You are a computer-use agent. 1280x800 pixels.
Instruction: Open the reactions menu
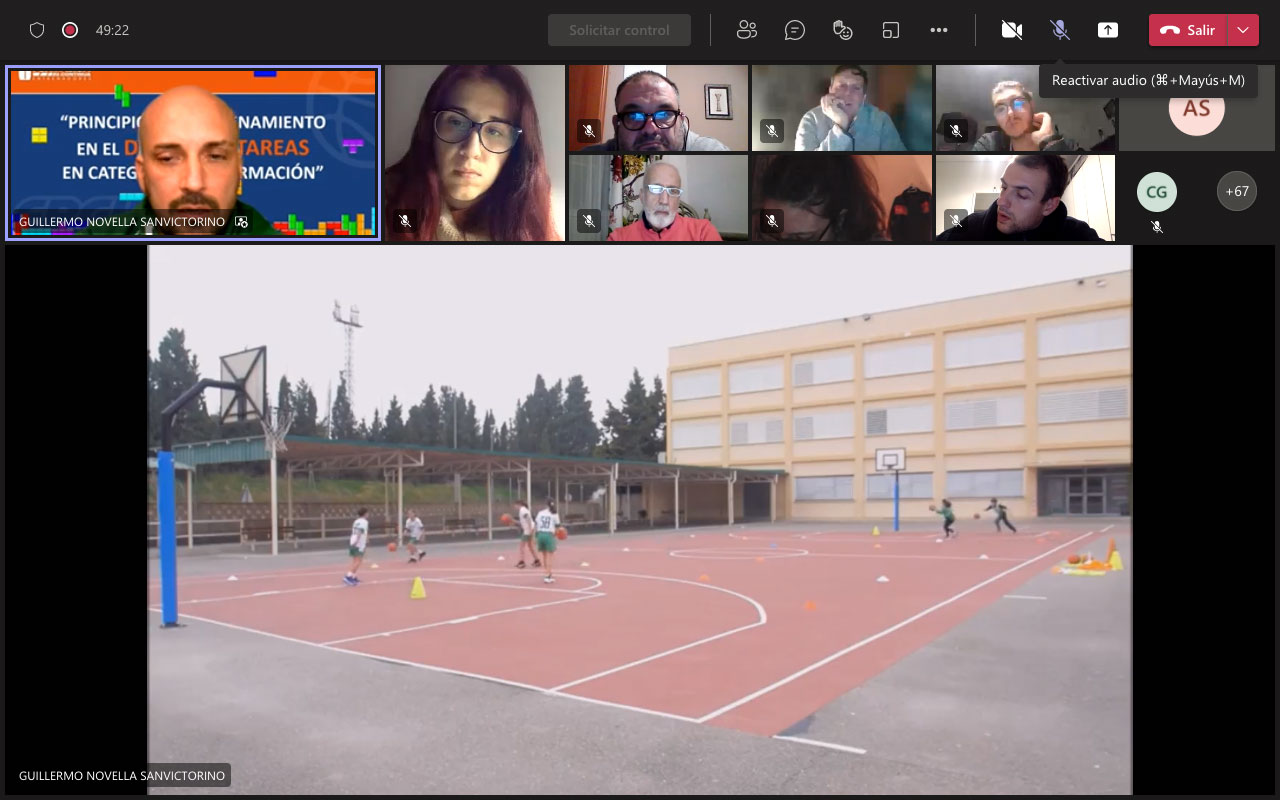click(x=843, y=30)
